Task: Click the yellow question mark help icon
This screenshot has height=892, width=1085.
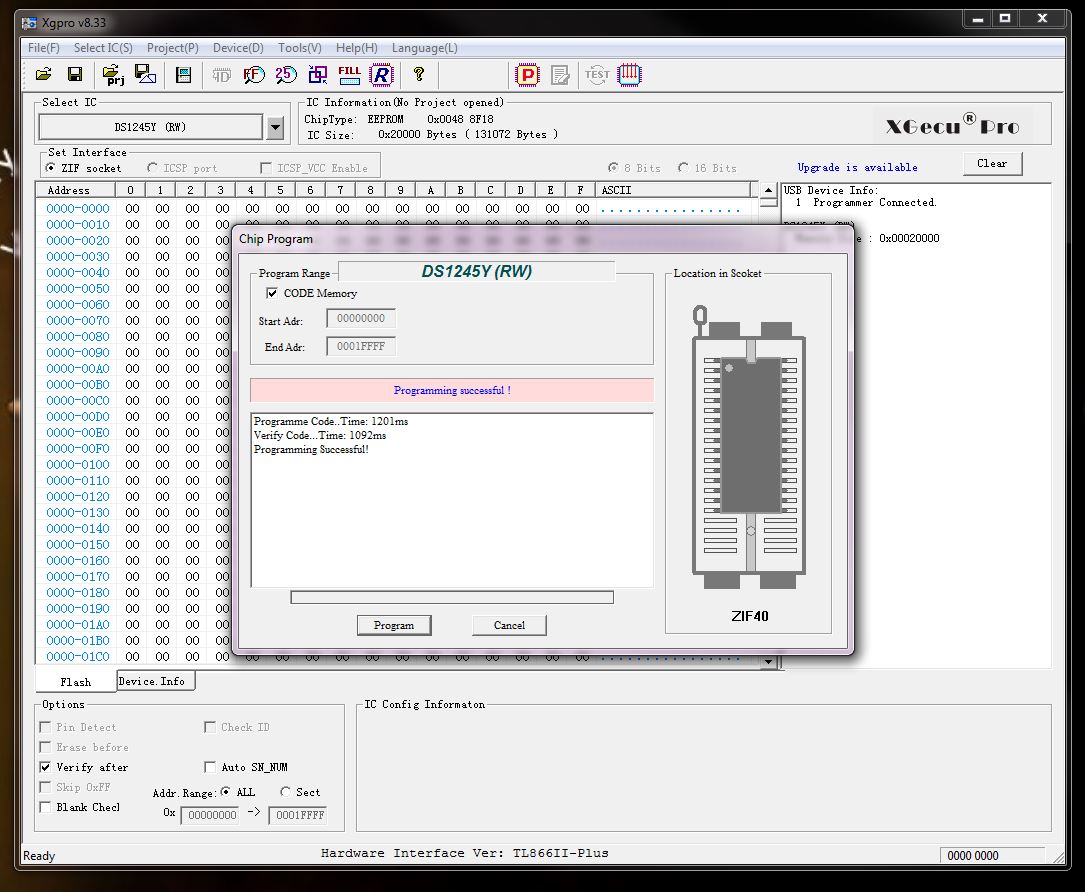Action: pos(419,74)
